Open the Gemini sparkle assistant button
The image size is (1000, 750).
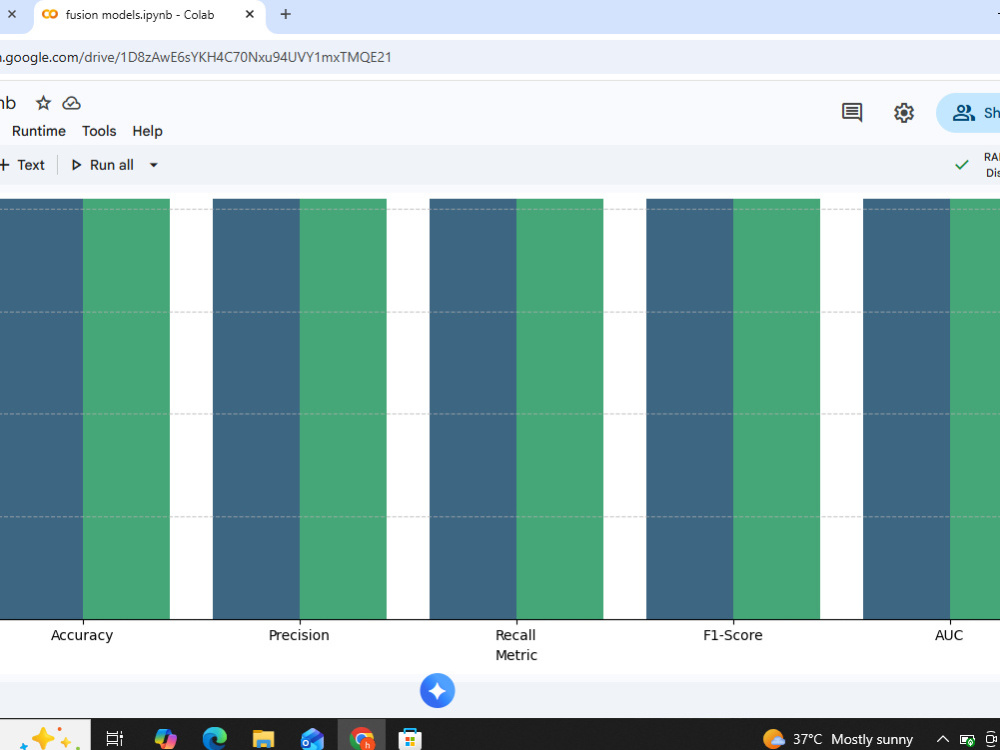(x=438, y=691)
